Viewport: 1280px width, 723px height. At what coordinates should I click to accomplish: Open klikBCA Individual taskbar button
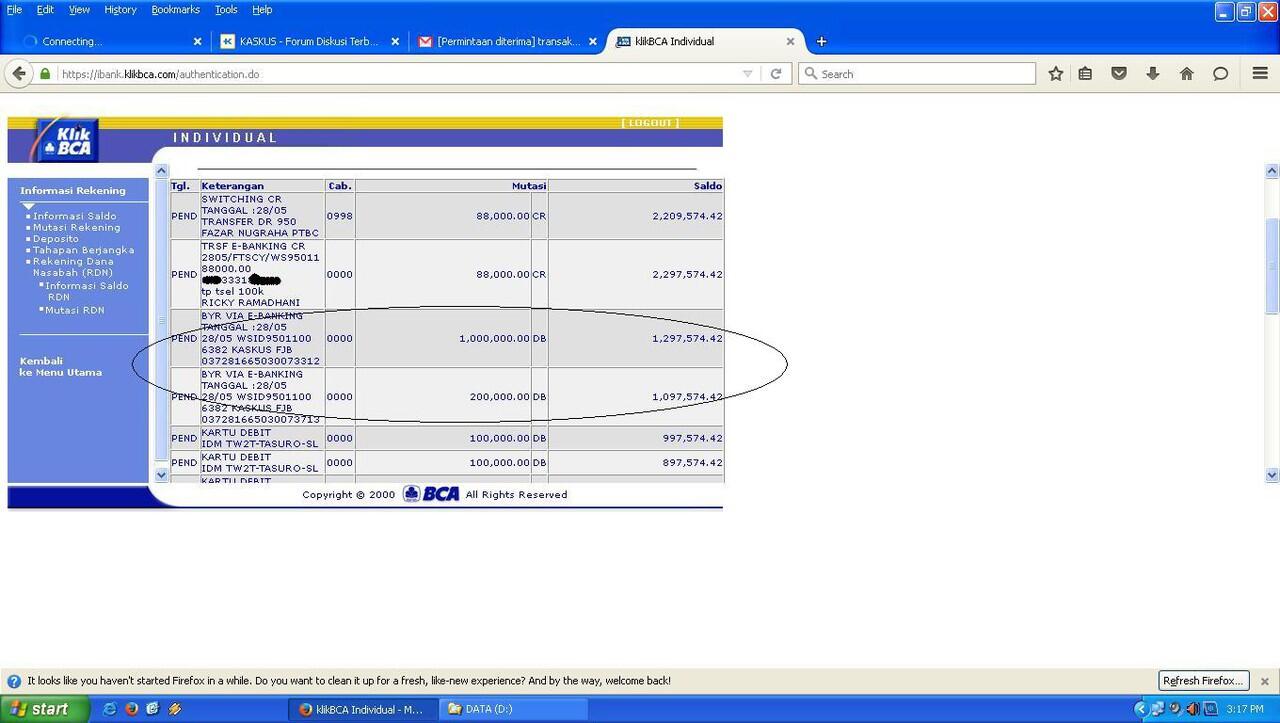363,709
